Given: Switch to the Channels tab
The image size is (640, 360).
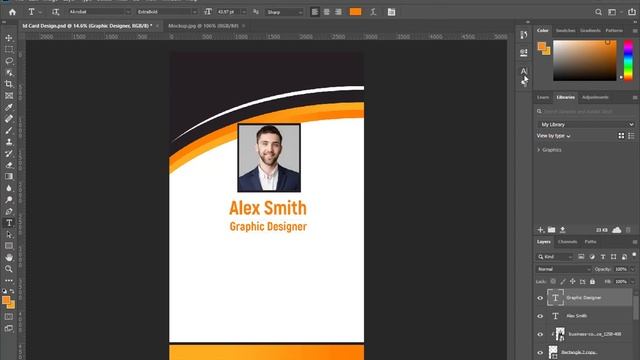Looking at the screenshot, I should (568, 242).
